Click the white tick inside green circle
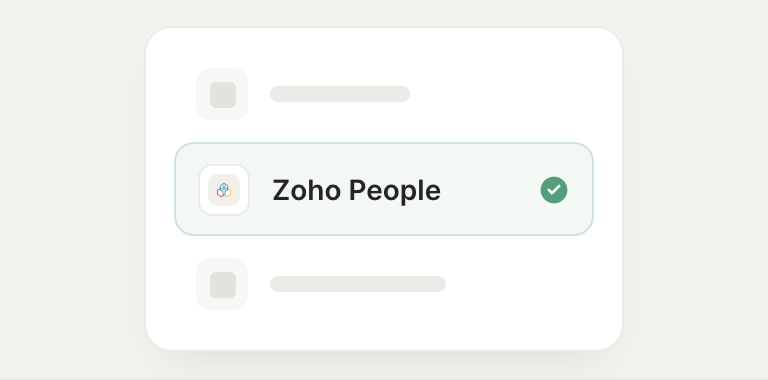Screen dimensions: 768x380 554,190
